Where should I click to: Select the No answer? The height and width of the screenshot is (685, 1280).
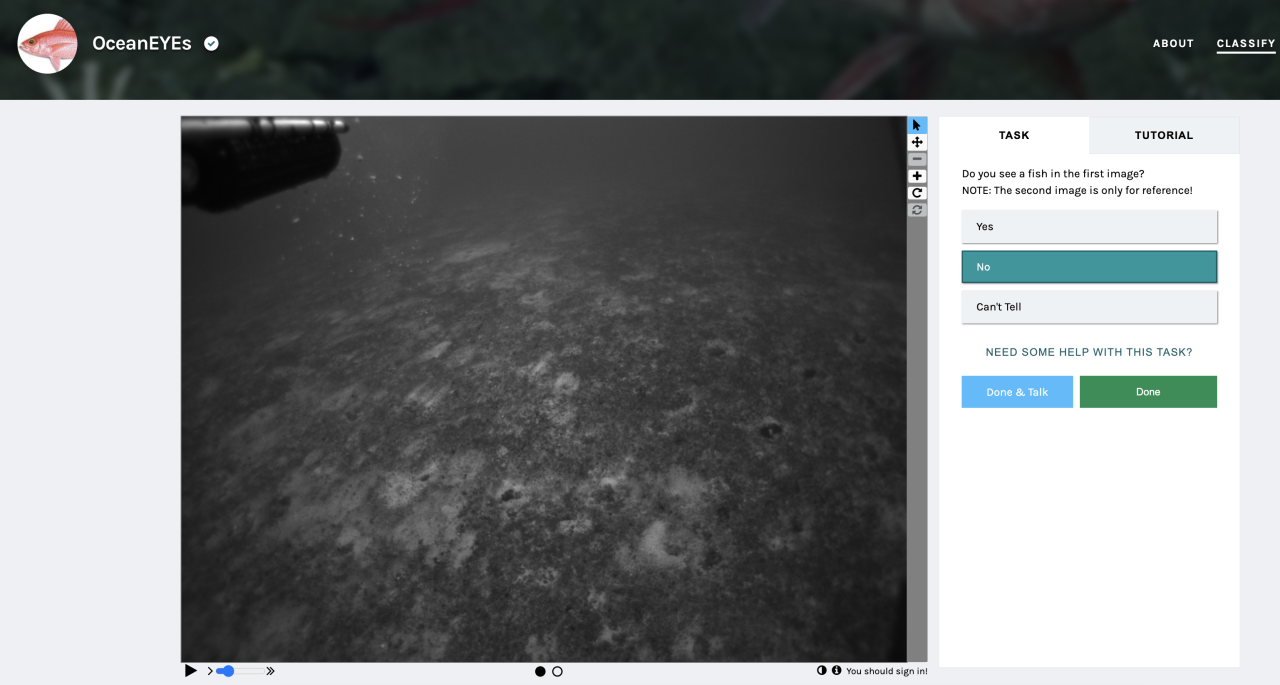1089,267
